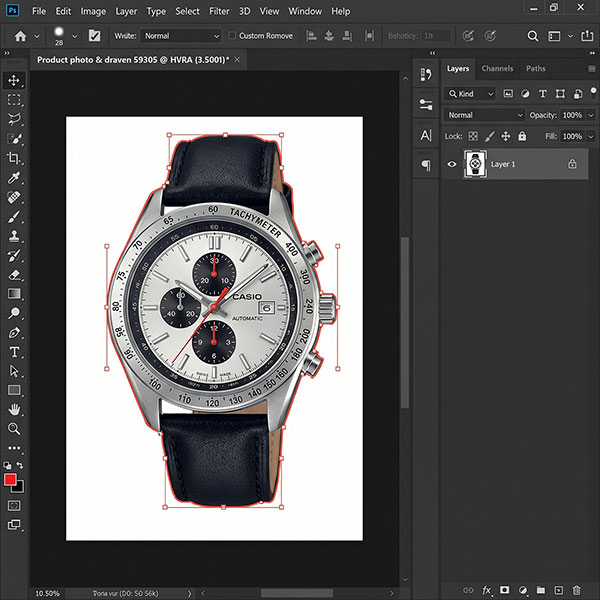Close the Product photo document tab
The image size is (600, 600).
tap(237, 59)
